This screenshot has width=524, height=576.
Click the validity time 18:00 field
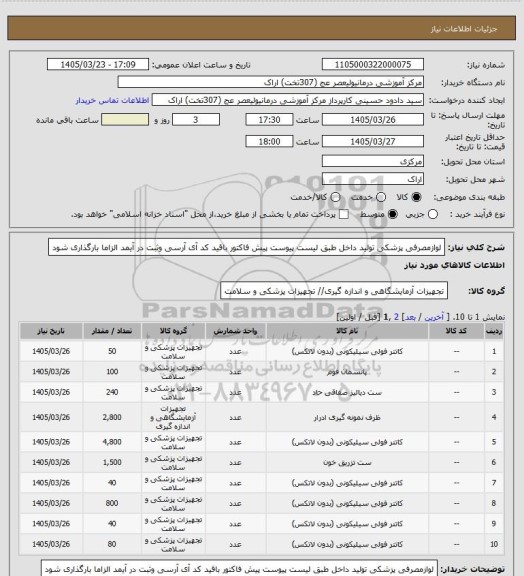click(x=269, y=141)
